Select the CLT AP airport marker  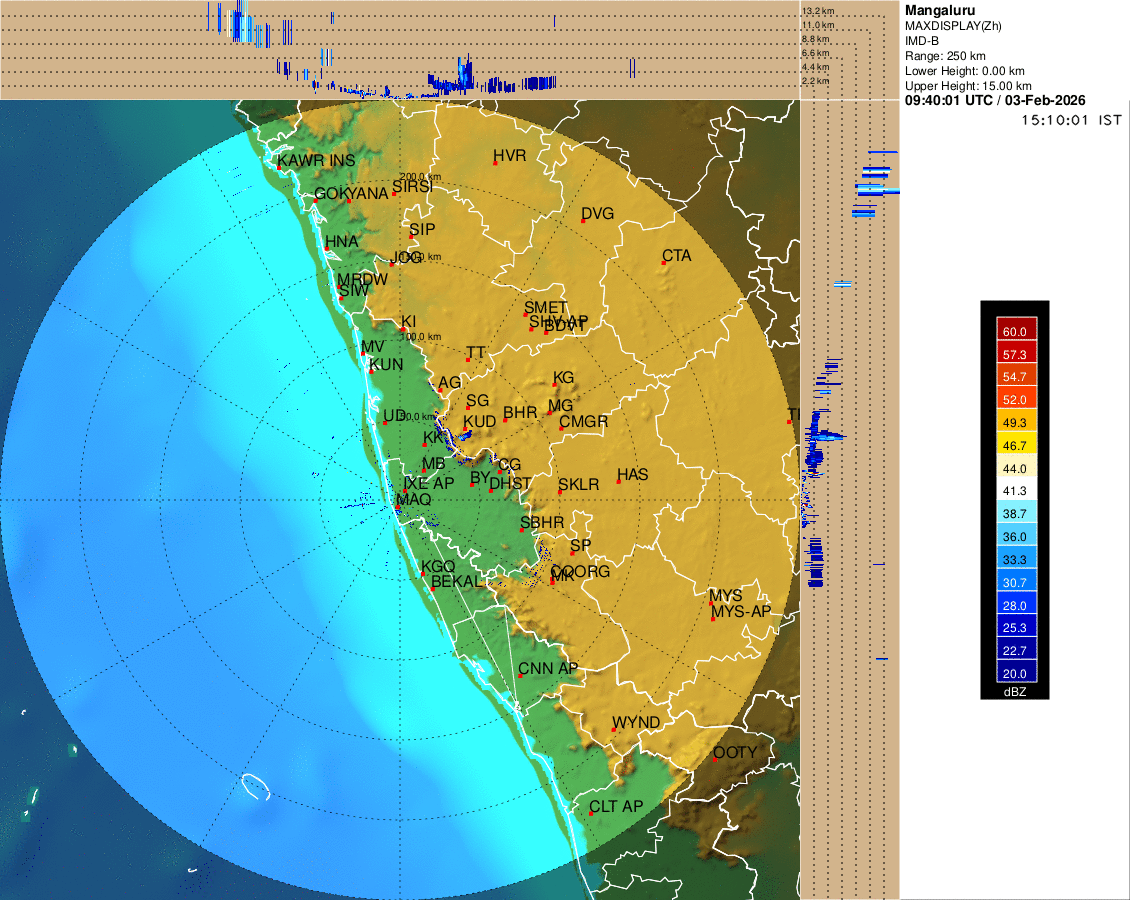591,813
